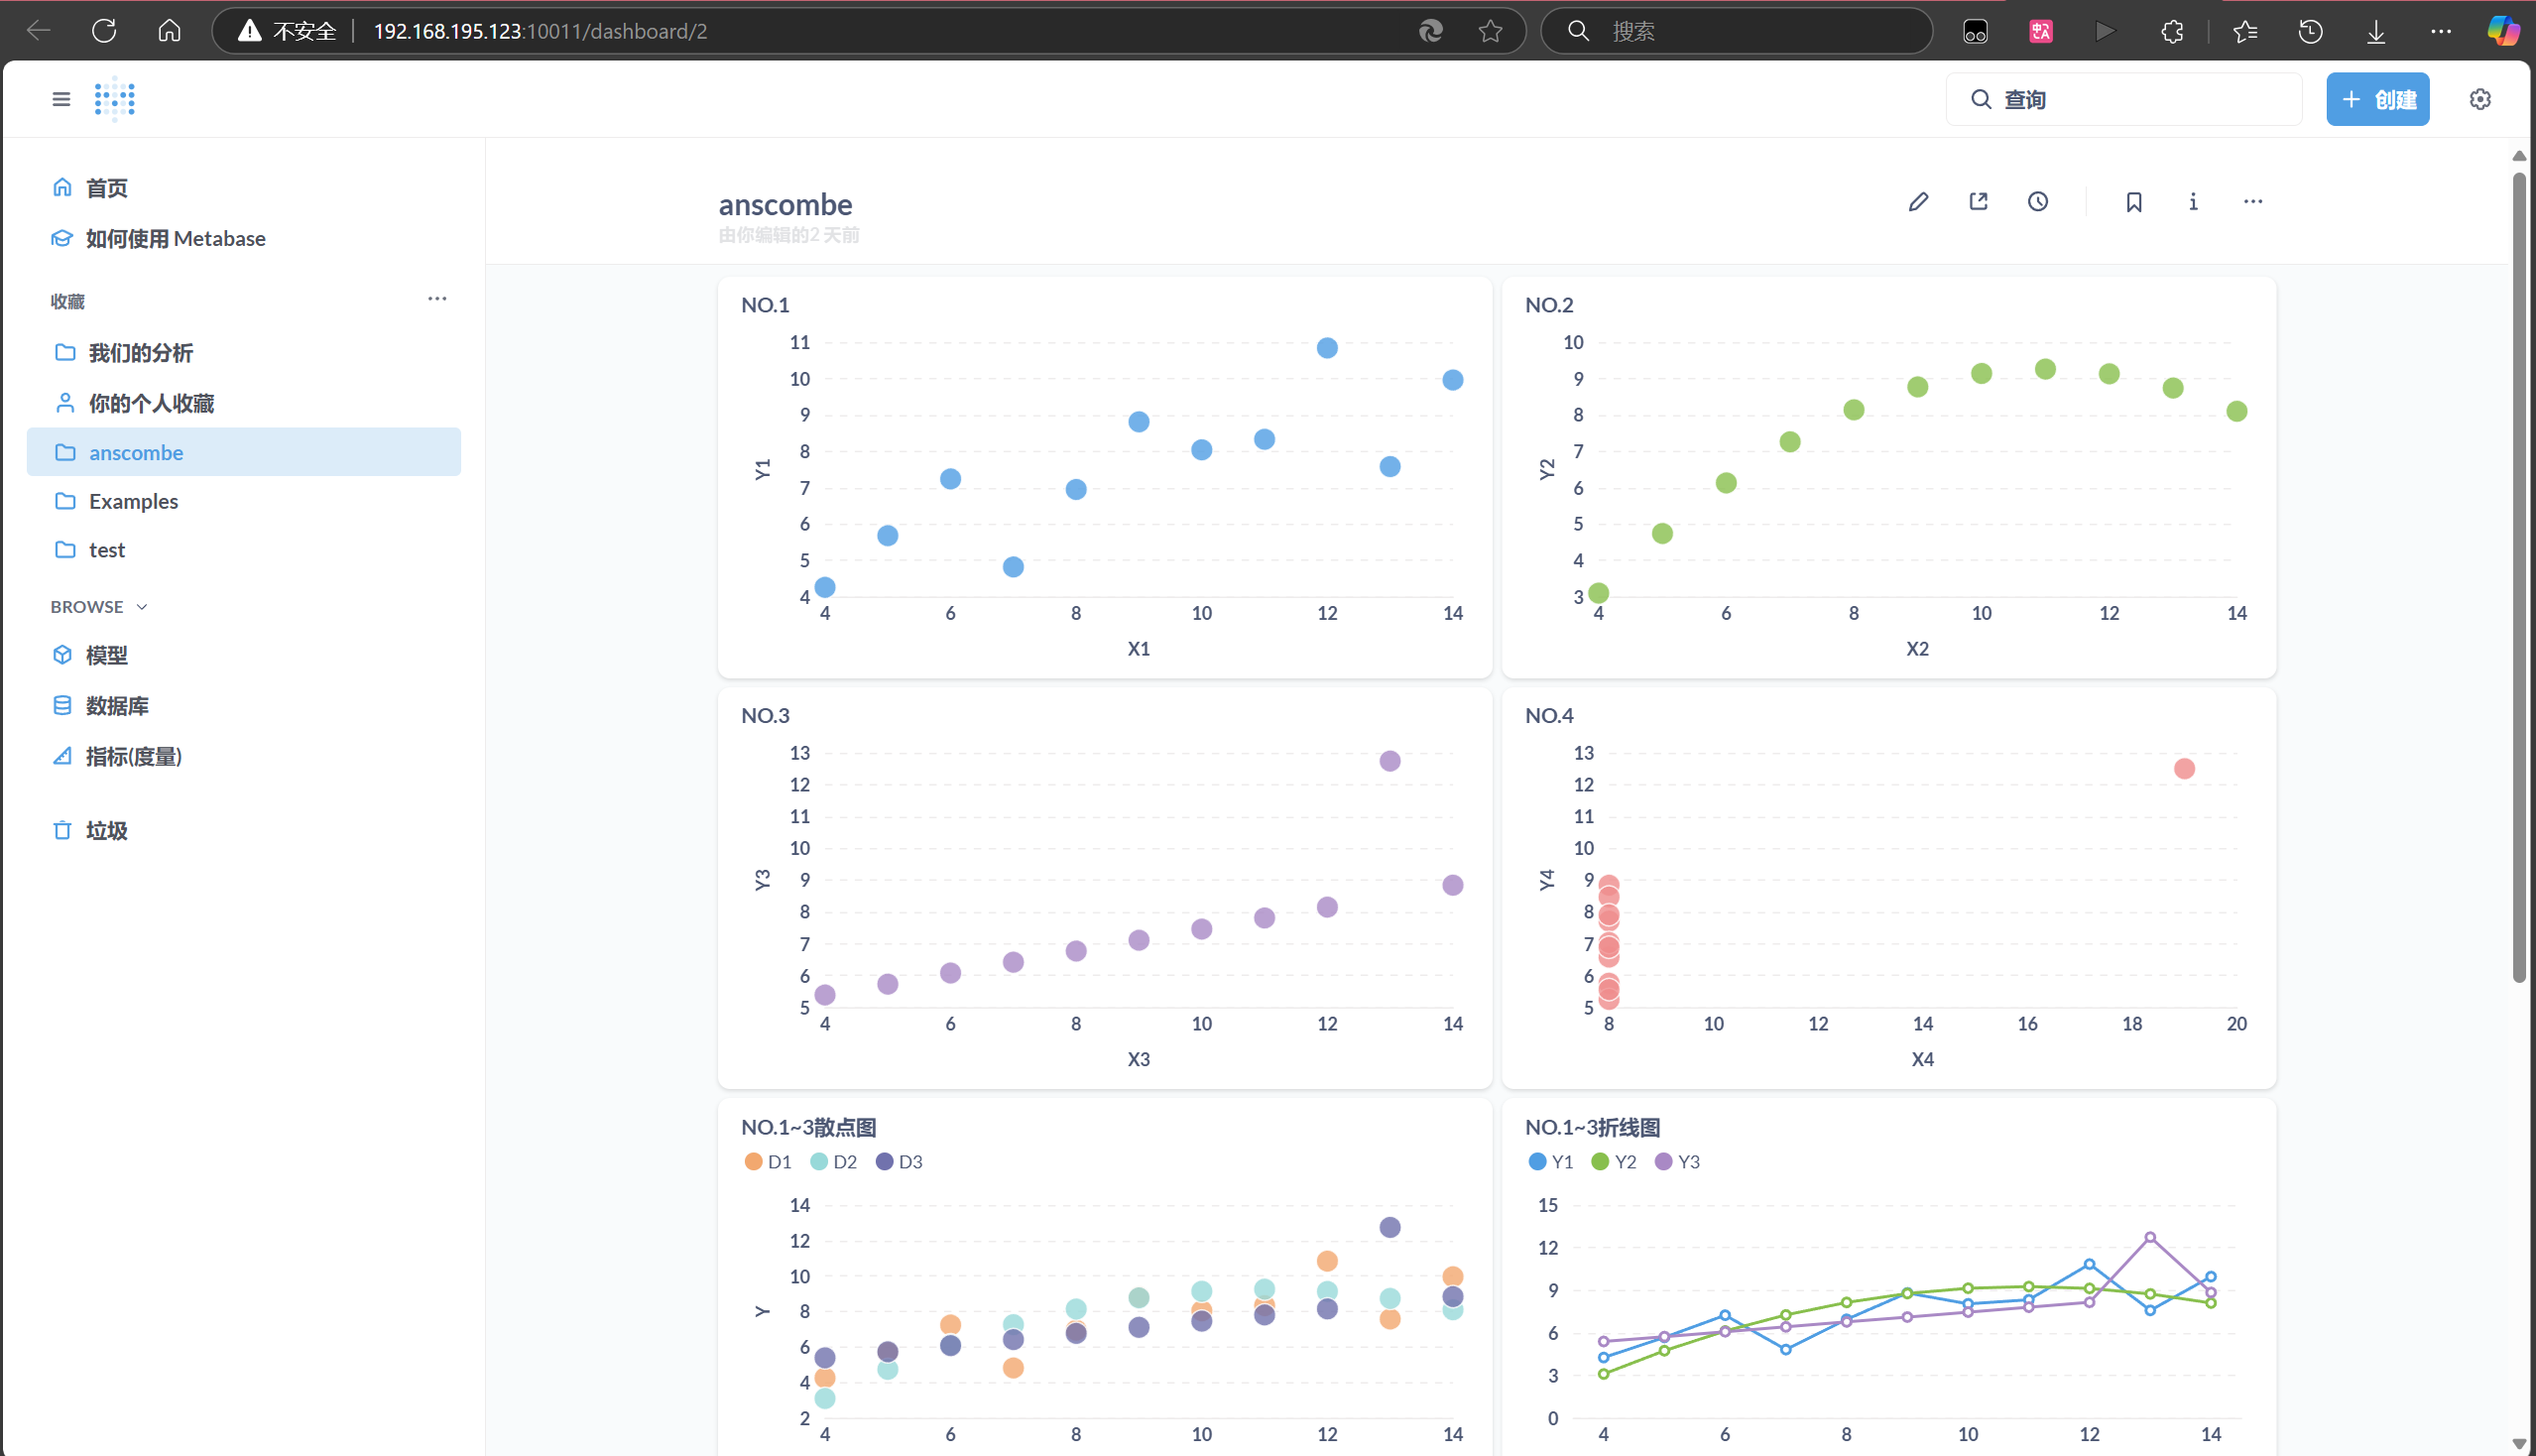
Task: Open the trash (垃圾) section
Action: (106, 830)
